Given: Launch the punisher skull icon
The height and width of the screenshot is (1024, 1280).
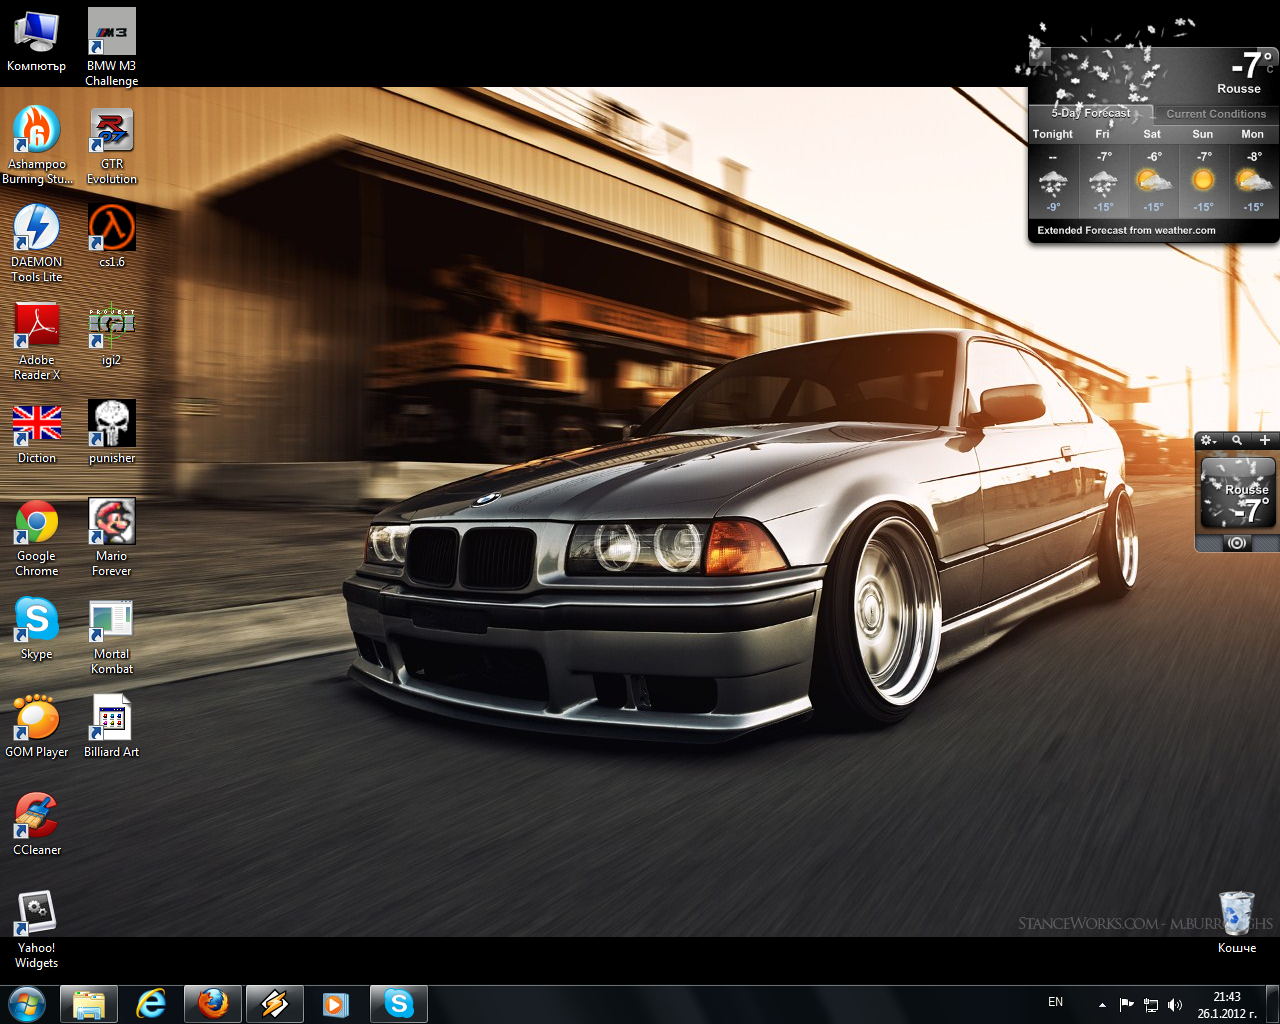Looking at the screenshot, I should click(x=112, y=433).
